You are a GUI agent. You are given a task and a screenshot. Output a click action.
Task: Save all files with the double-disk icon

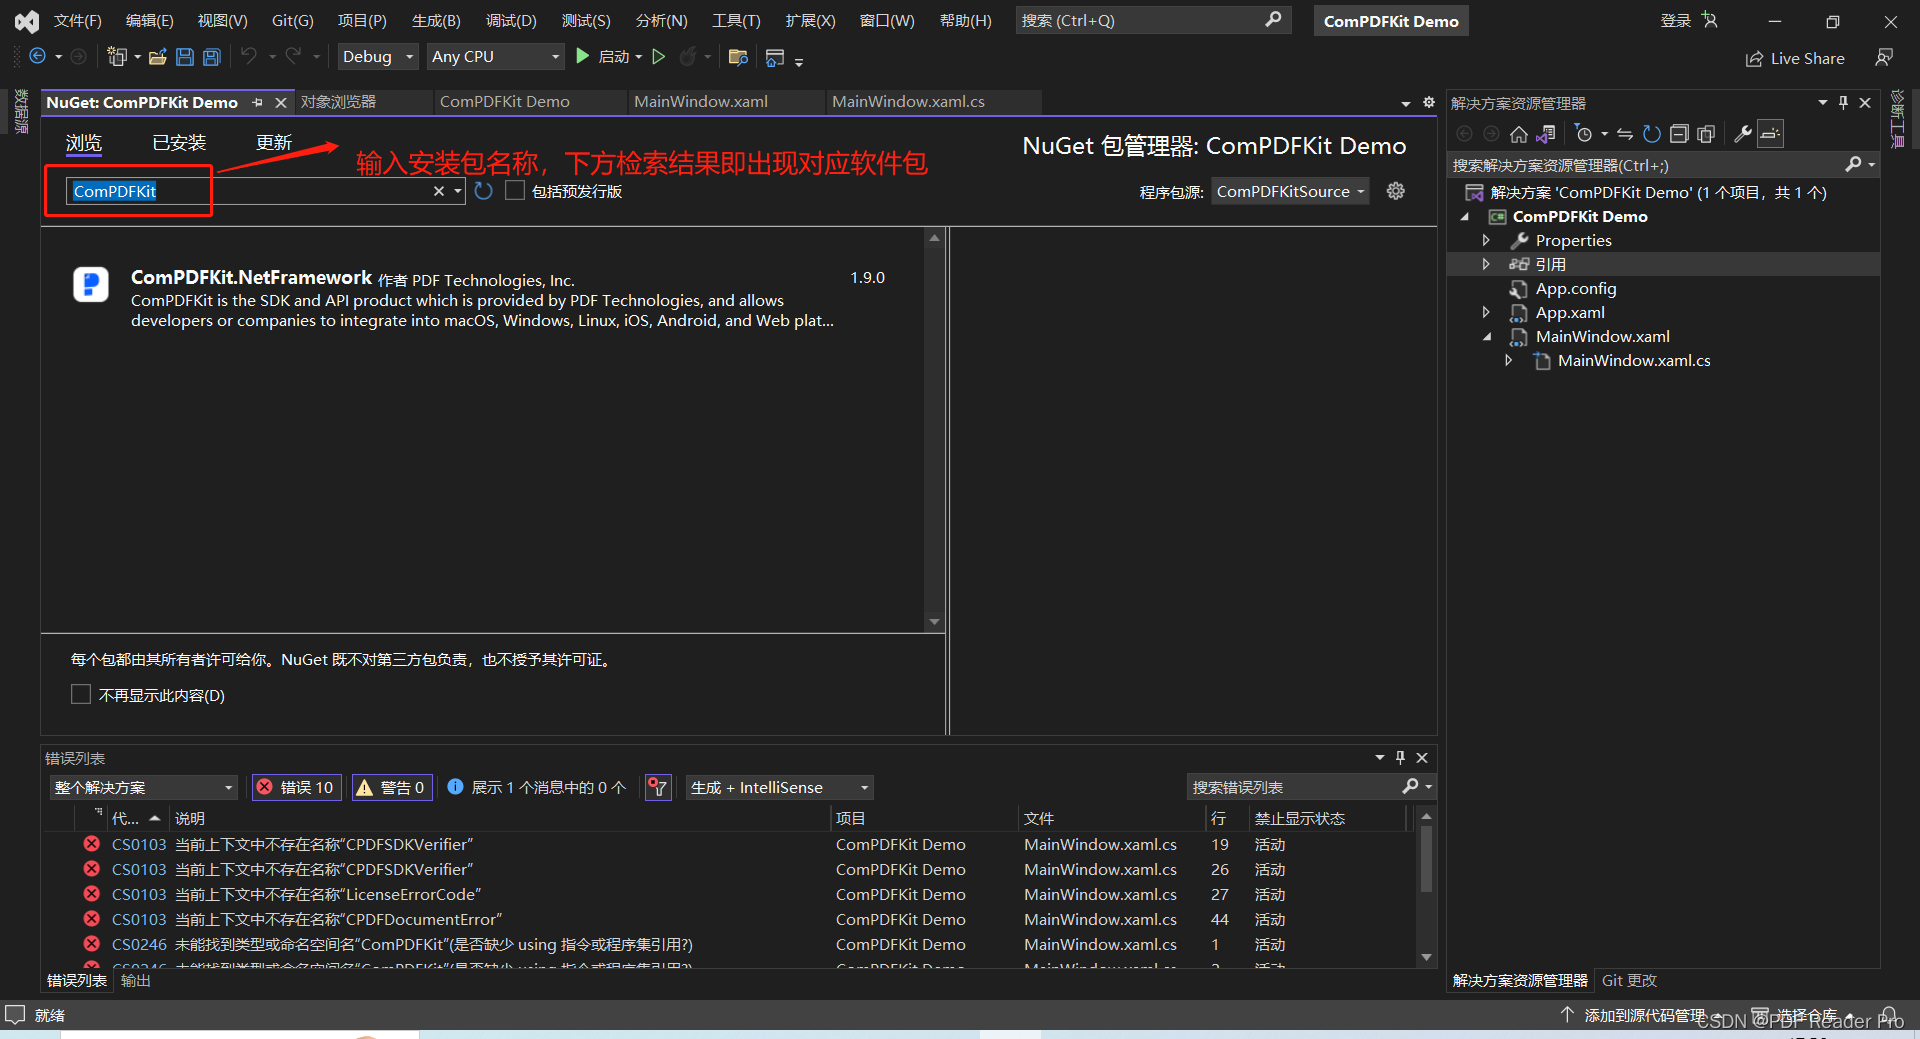(212, 57)
